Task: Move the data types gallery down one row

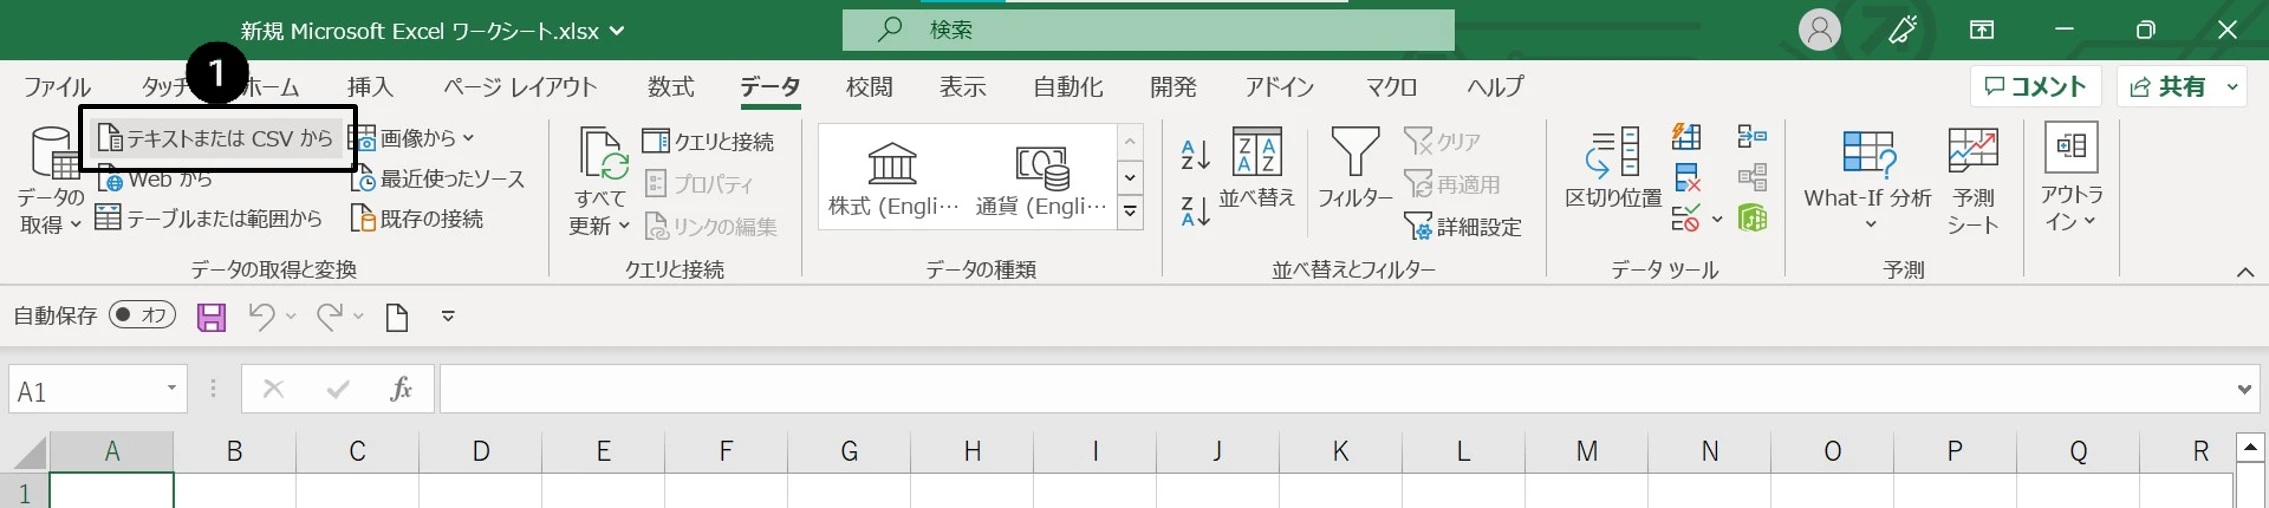Action: click(1130, 178)
